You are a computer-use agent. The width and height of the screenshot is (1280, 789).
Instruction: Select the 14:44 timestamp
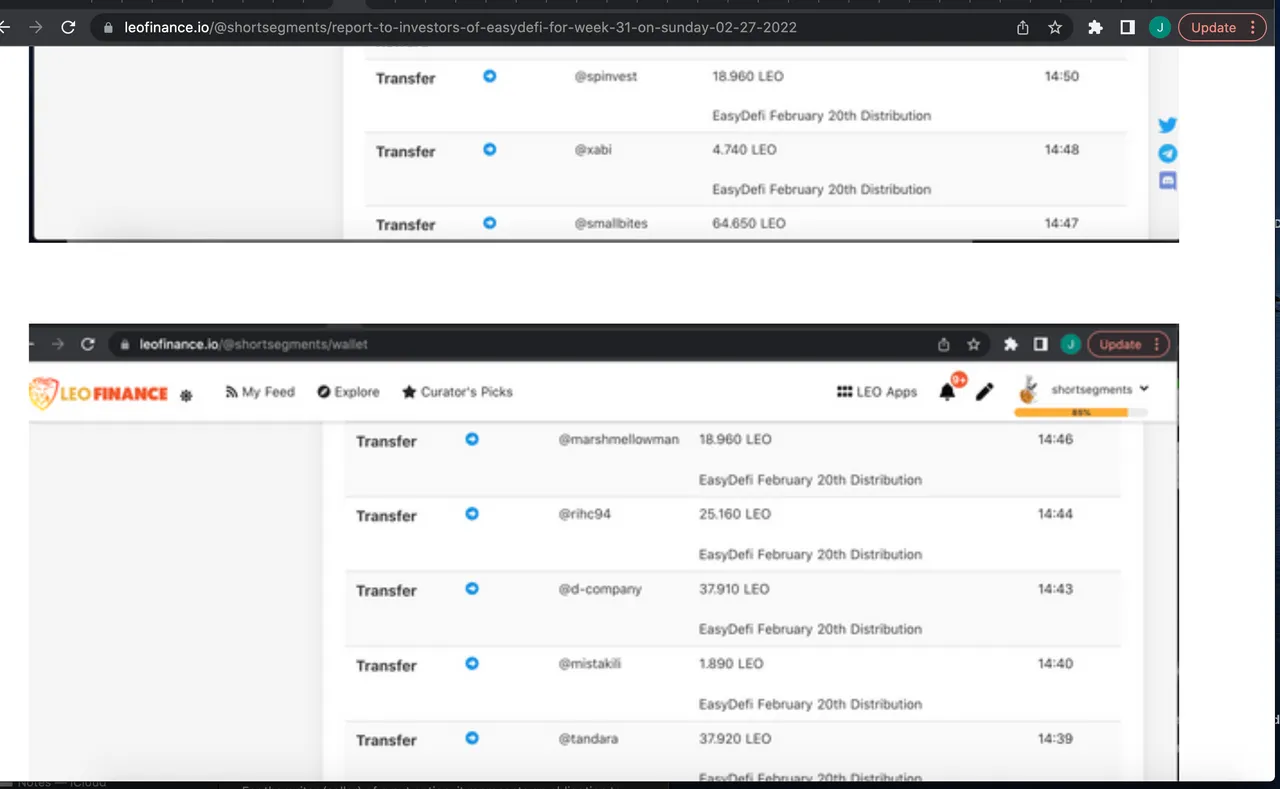(1055, 514)
